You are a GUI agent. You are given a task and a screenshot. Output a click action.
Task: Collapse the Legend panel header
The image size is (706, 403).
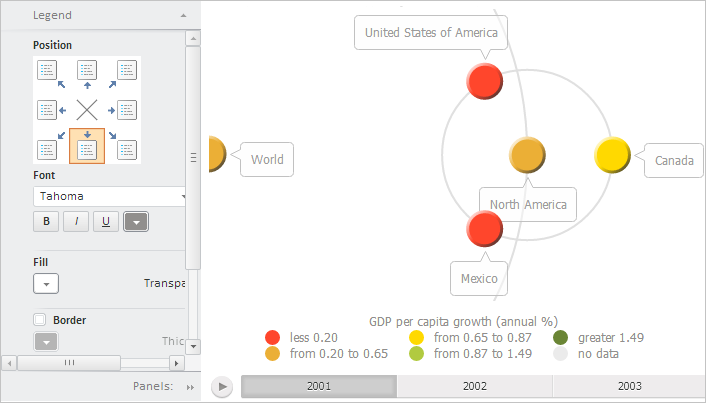[x=183, y=17]
